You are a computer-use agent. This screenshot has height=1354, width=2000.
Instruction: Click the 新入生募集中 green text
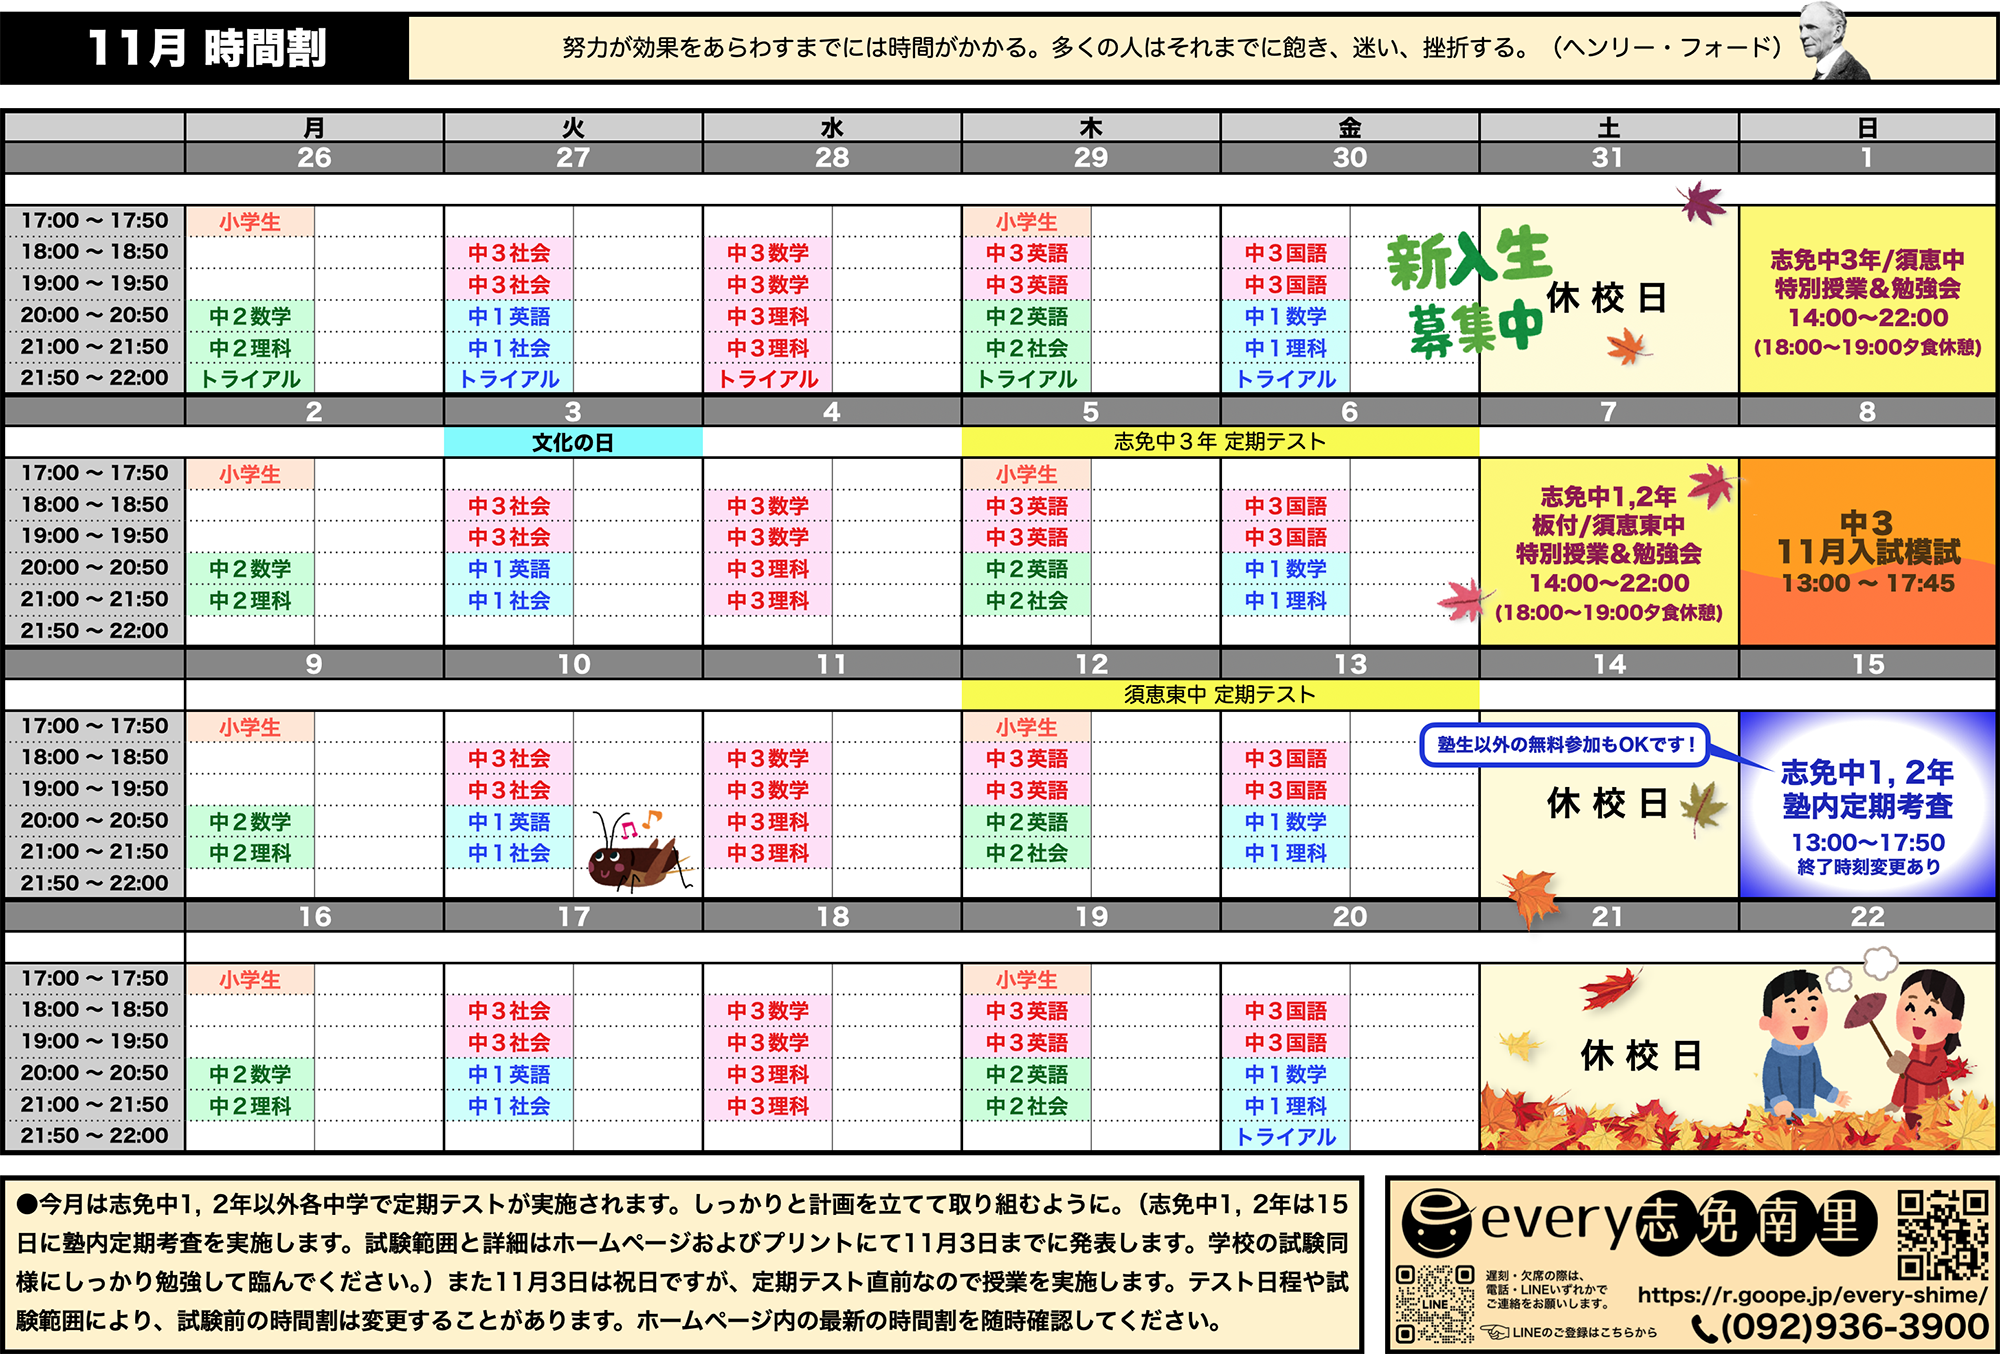click(x=1468, y=292)
